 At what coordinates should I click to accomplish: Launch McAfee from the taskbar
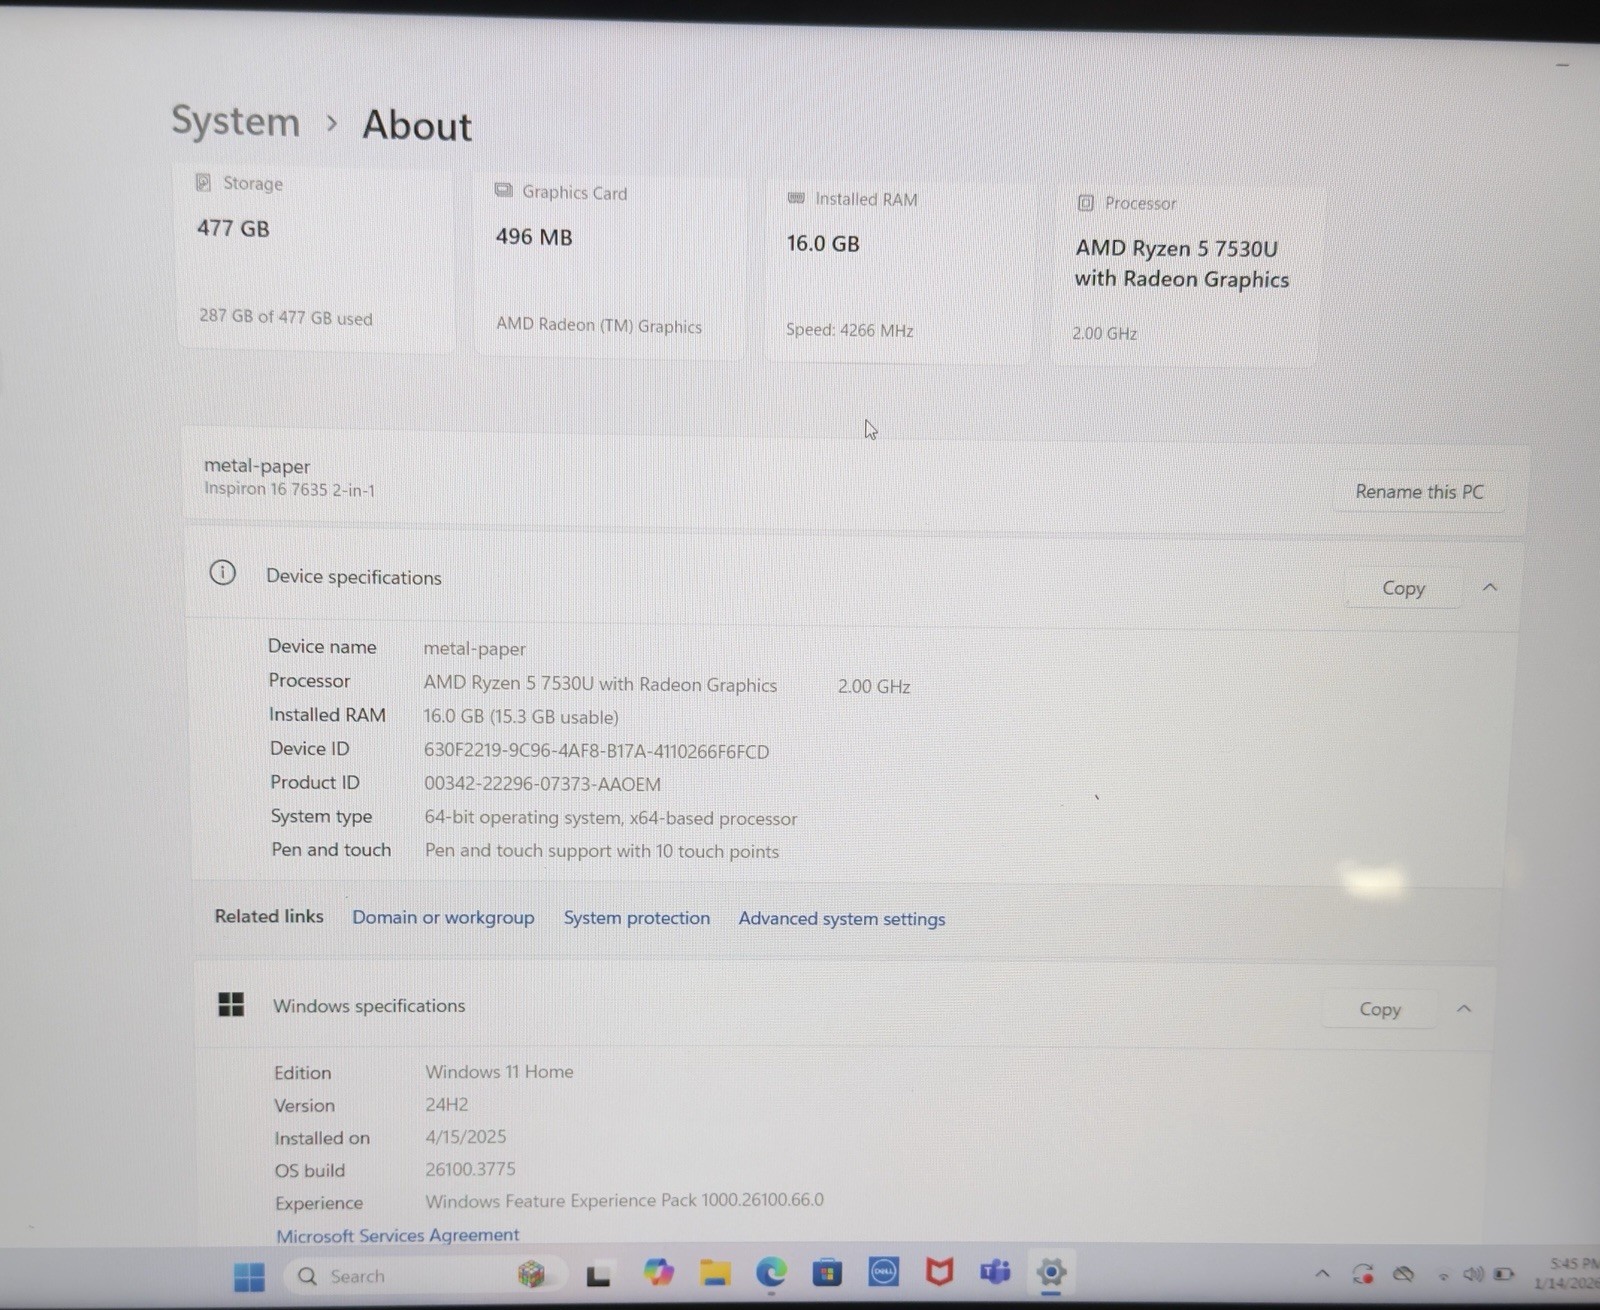coord(939,1272)
